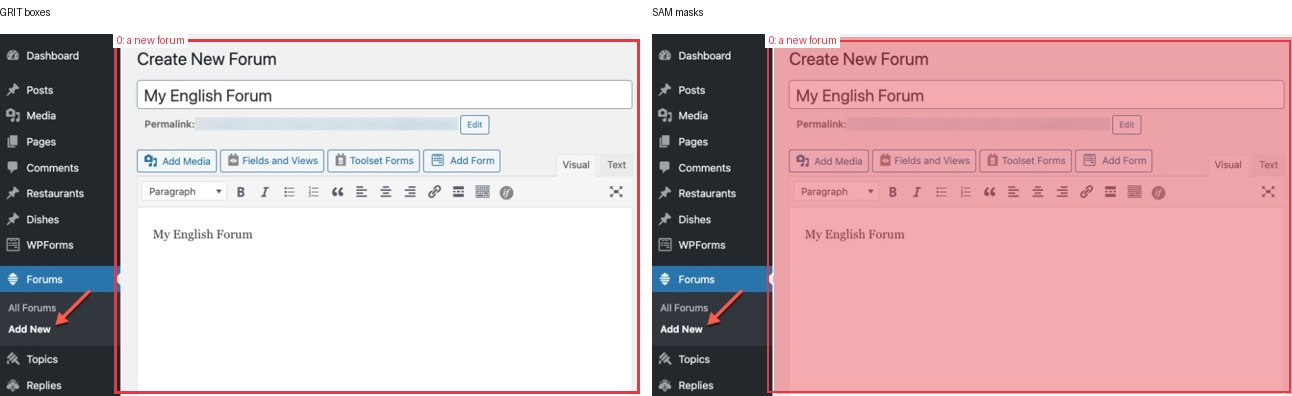Viewport: 1292px width, 396px height.
Task: Click Add Form button in SAM masks panel
Action: point(1113,161)
